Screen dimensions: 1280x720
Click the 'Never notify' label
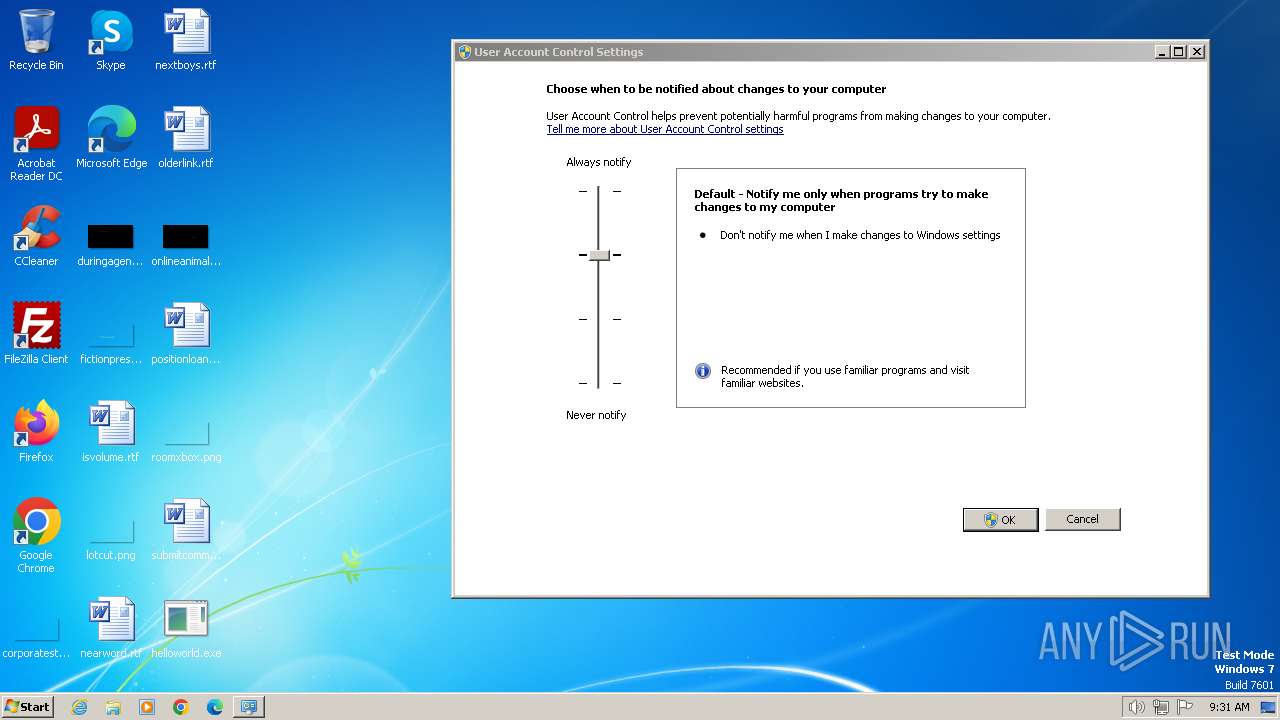tap(596, 415)
